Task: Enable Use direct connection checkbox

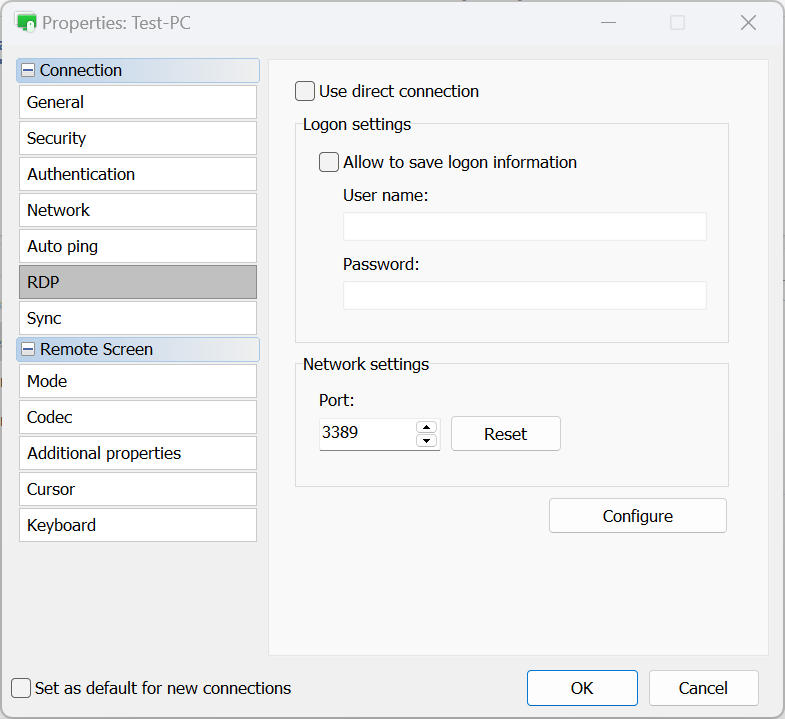Action: (305, 92)
